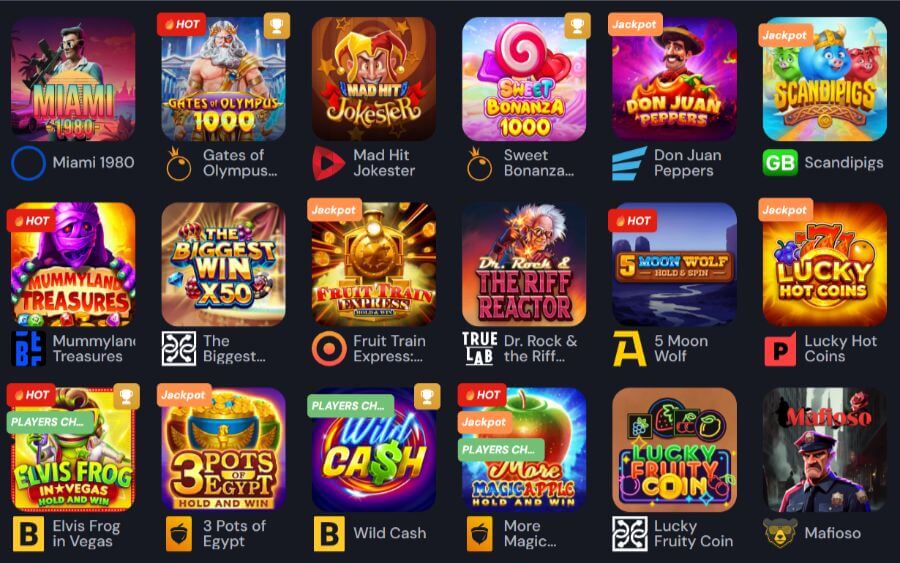Click the HOT badge on 5 Moon Wolf
900x563 pixels.
633,220
